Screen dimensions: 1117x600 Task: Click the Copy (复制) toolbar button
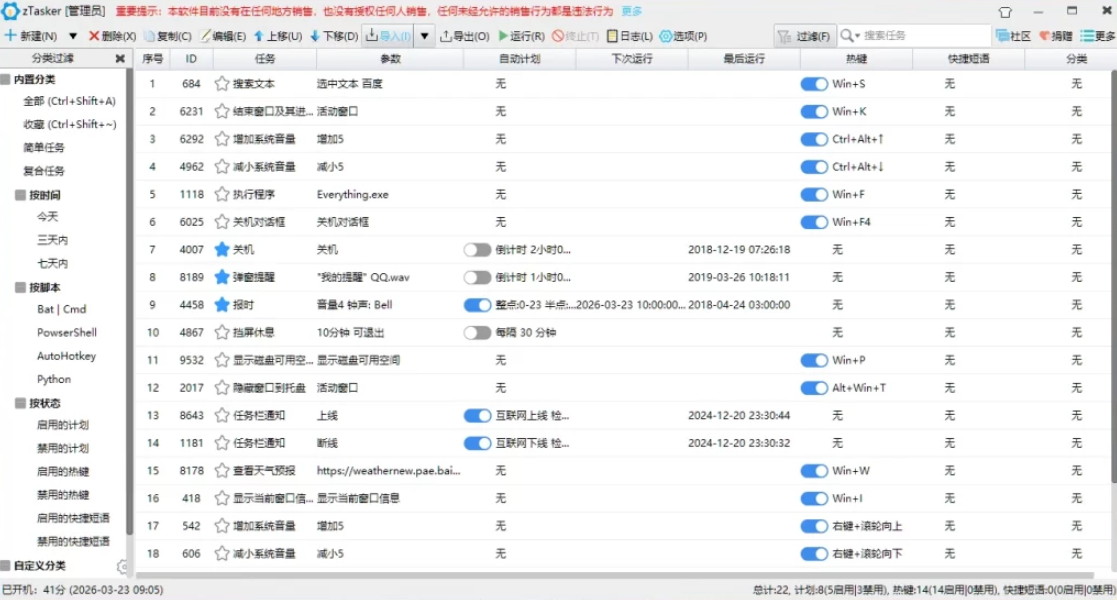pos(167,36)
